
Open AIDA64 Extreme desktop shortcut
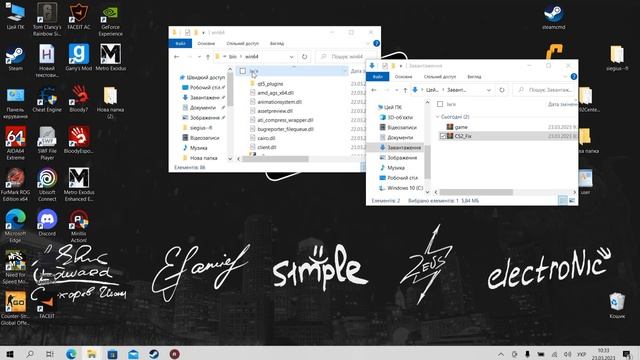pyautogui.click(x=16, y=143)
